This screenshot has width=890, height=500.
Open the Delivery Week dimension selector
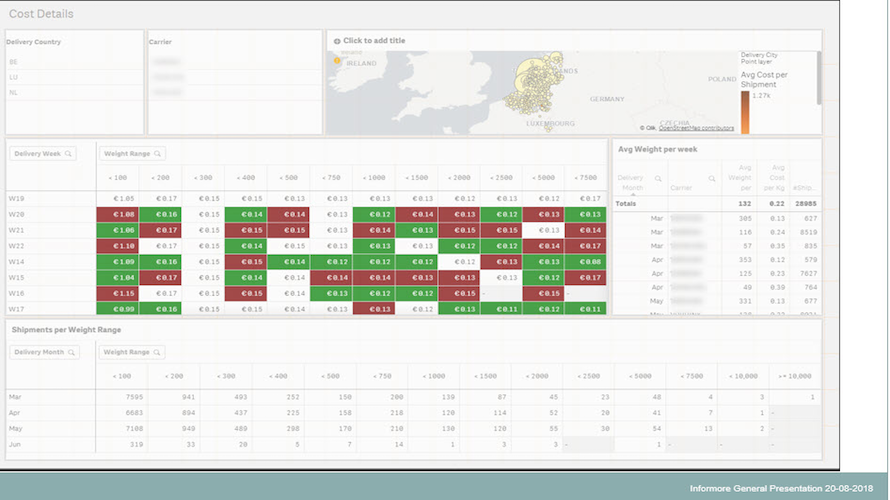tap(43, 154)
